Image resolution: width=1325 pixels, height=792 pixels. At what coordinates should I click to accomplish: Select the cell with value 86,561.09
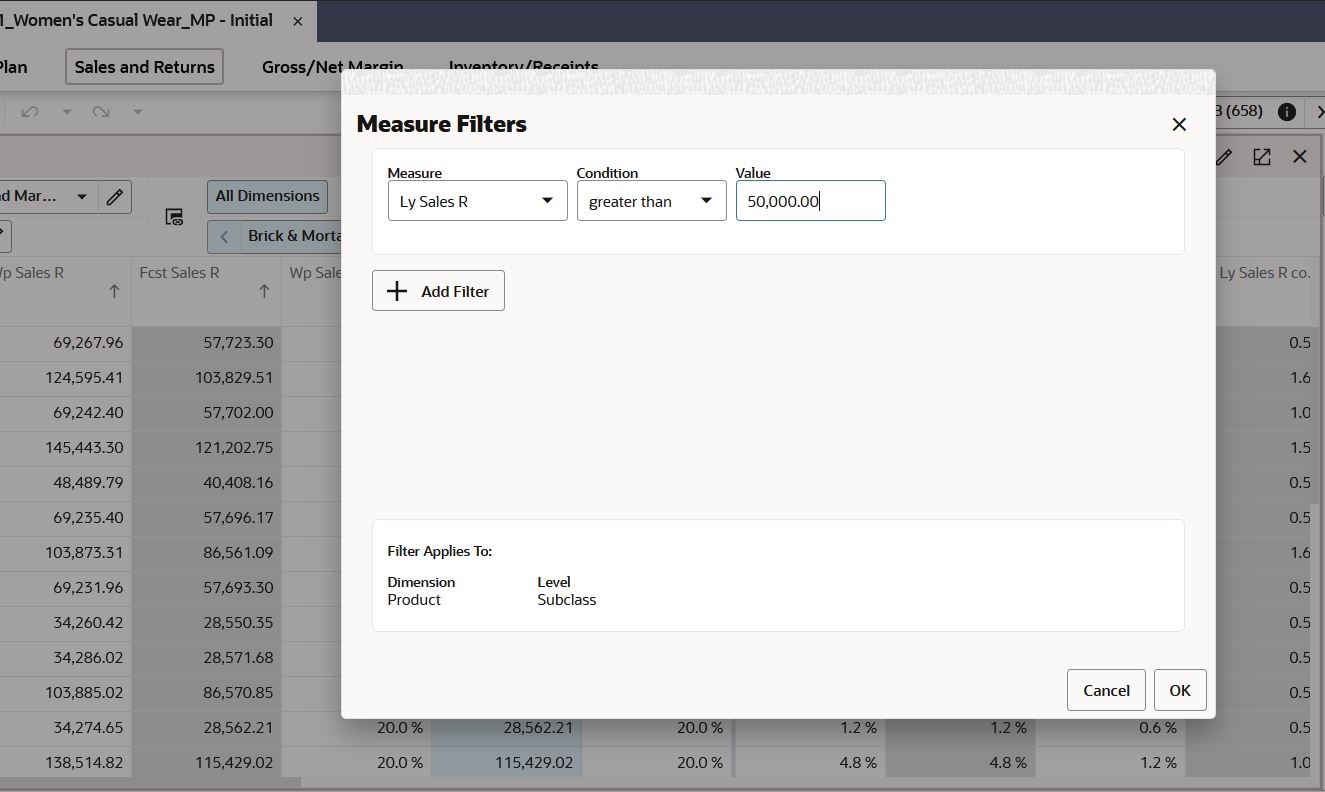click(207, 553)
